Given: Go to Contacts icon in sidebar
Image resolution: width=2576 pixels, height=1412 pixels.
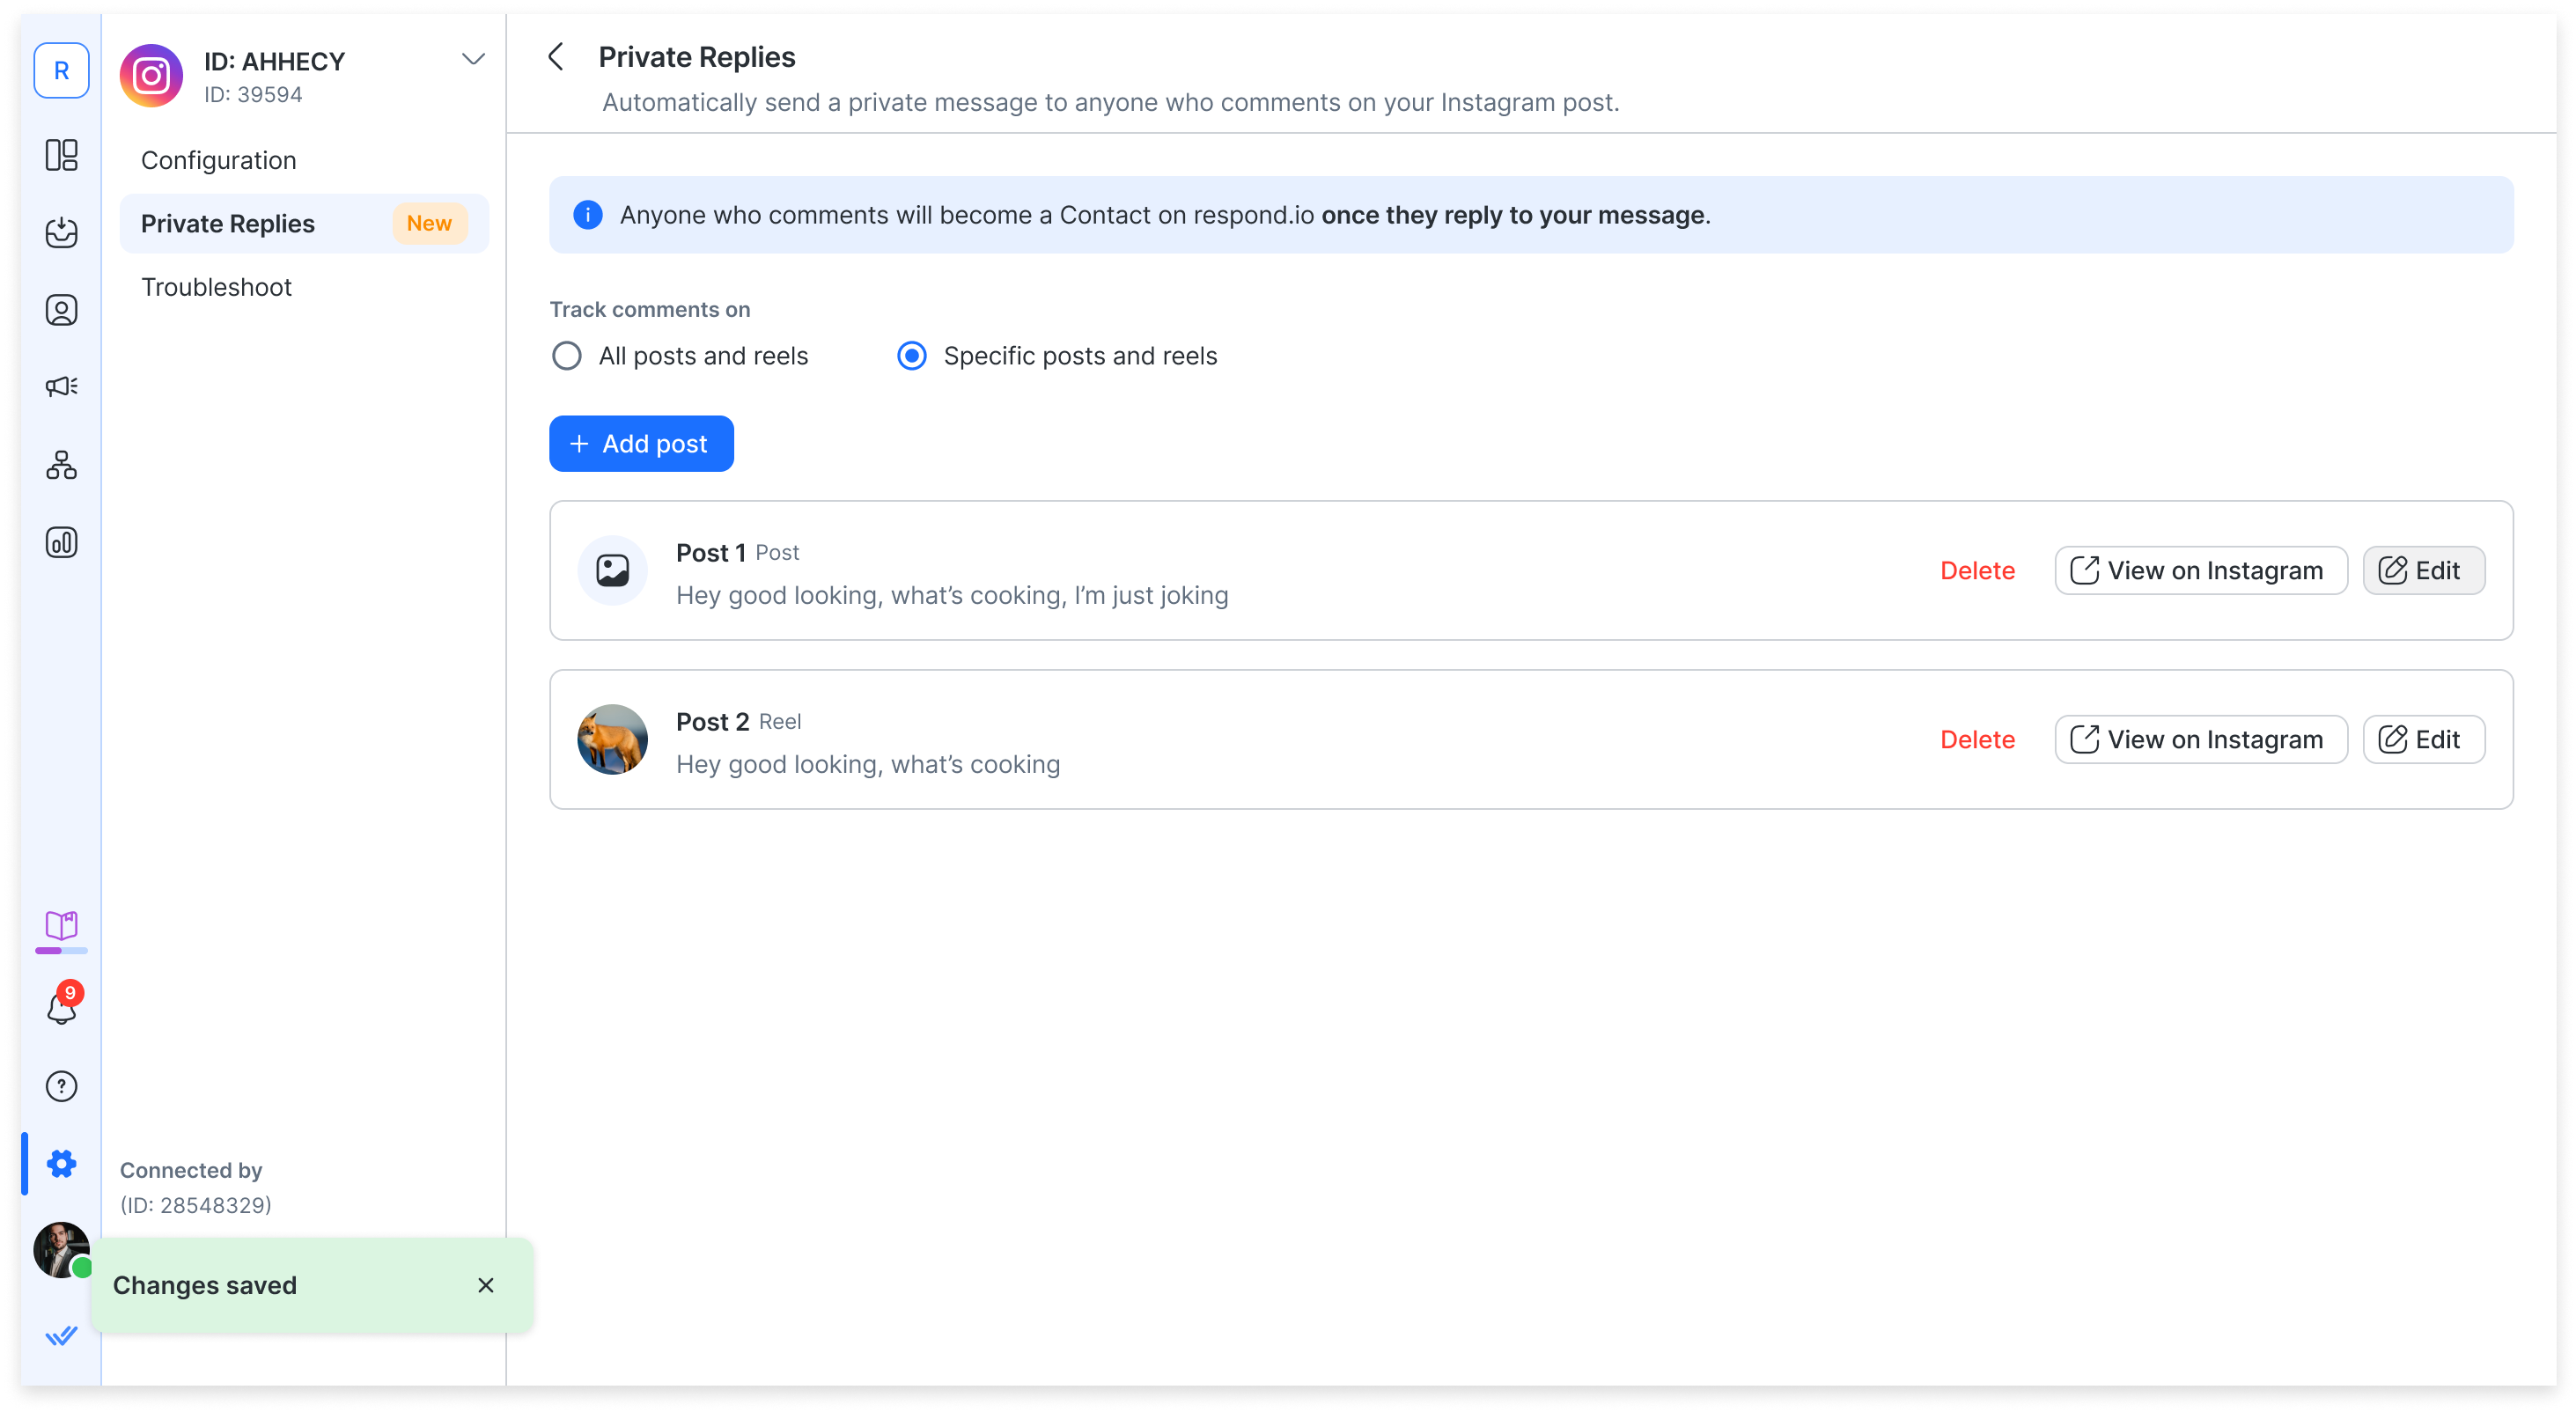Looking at the screenshot, I should pos(61,310).
